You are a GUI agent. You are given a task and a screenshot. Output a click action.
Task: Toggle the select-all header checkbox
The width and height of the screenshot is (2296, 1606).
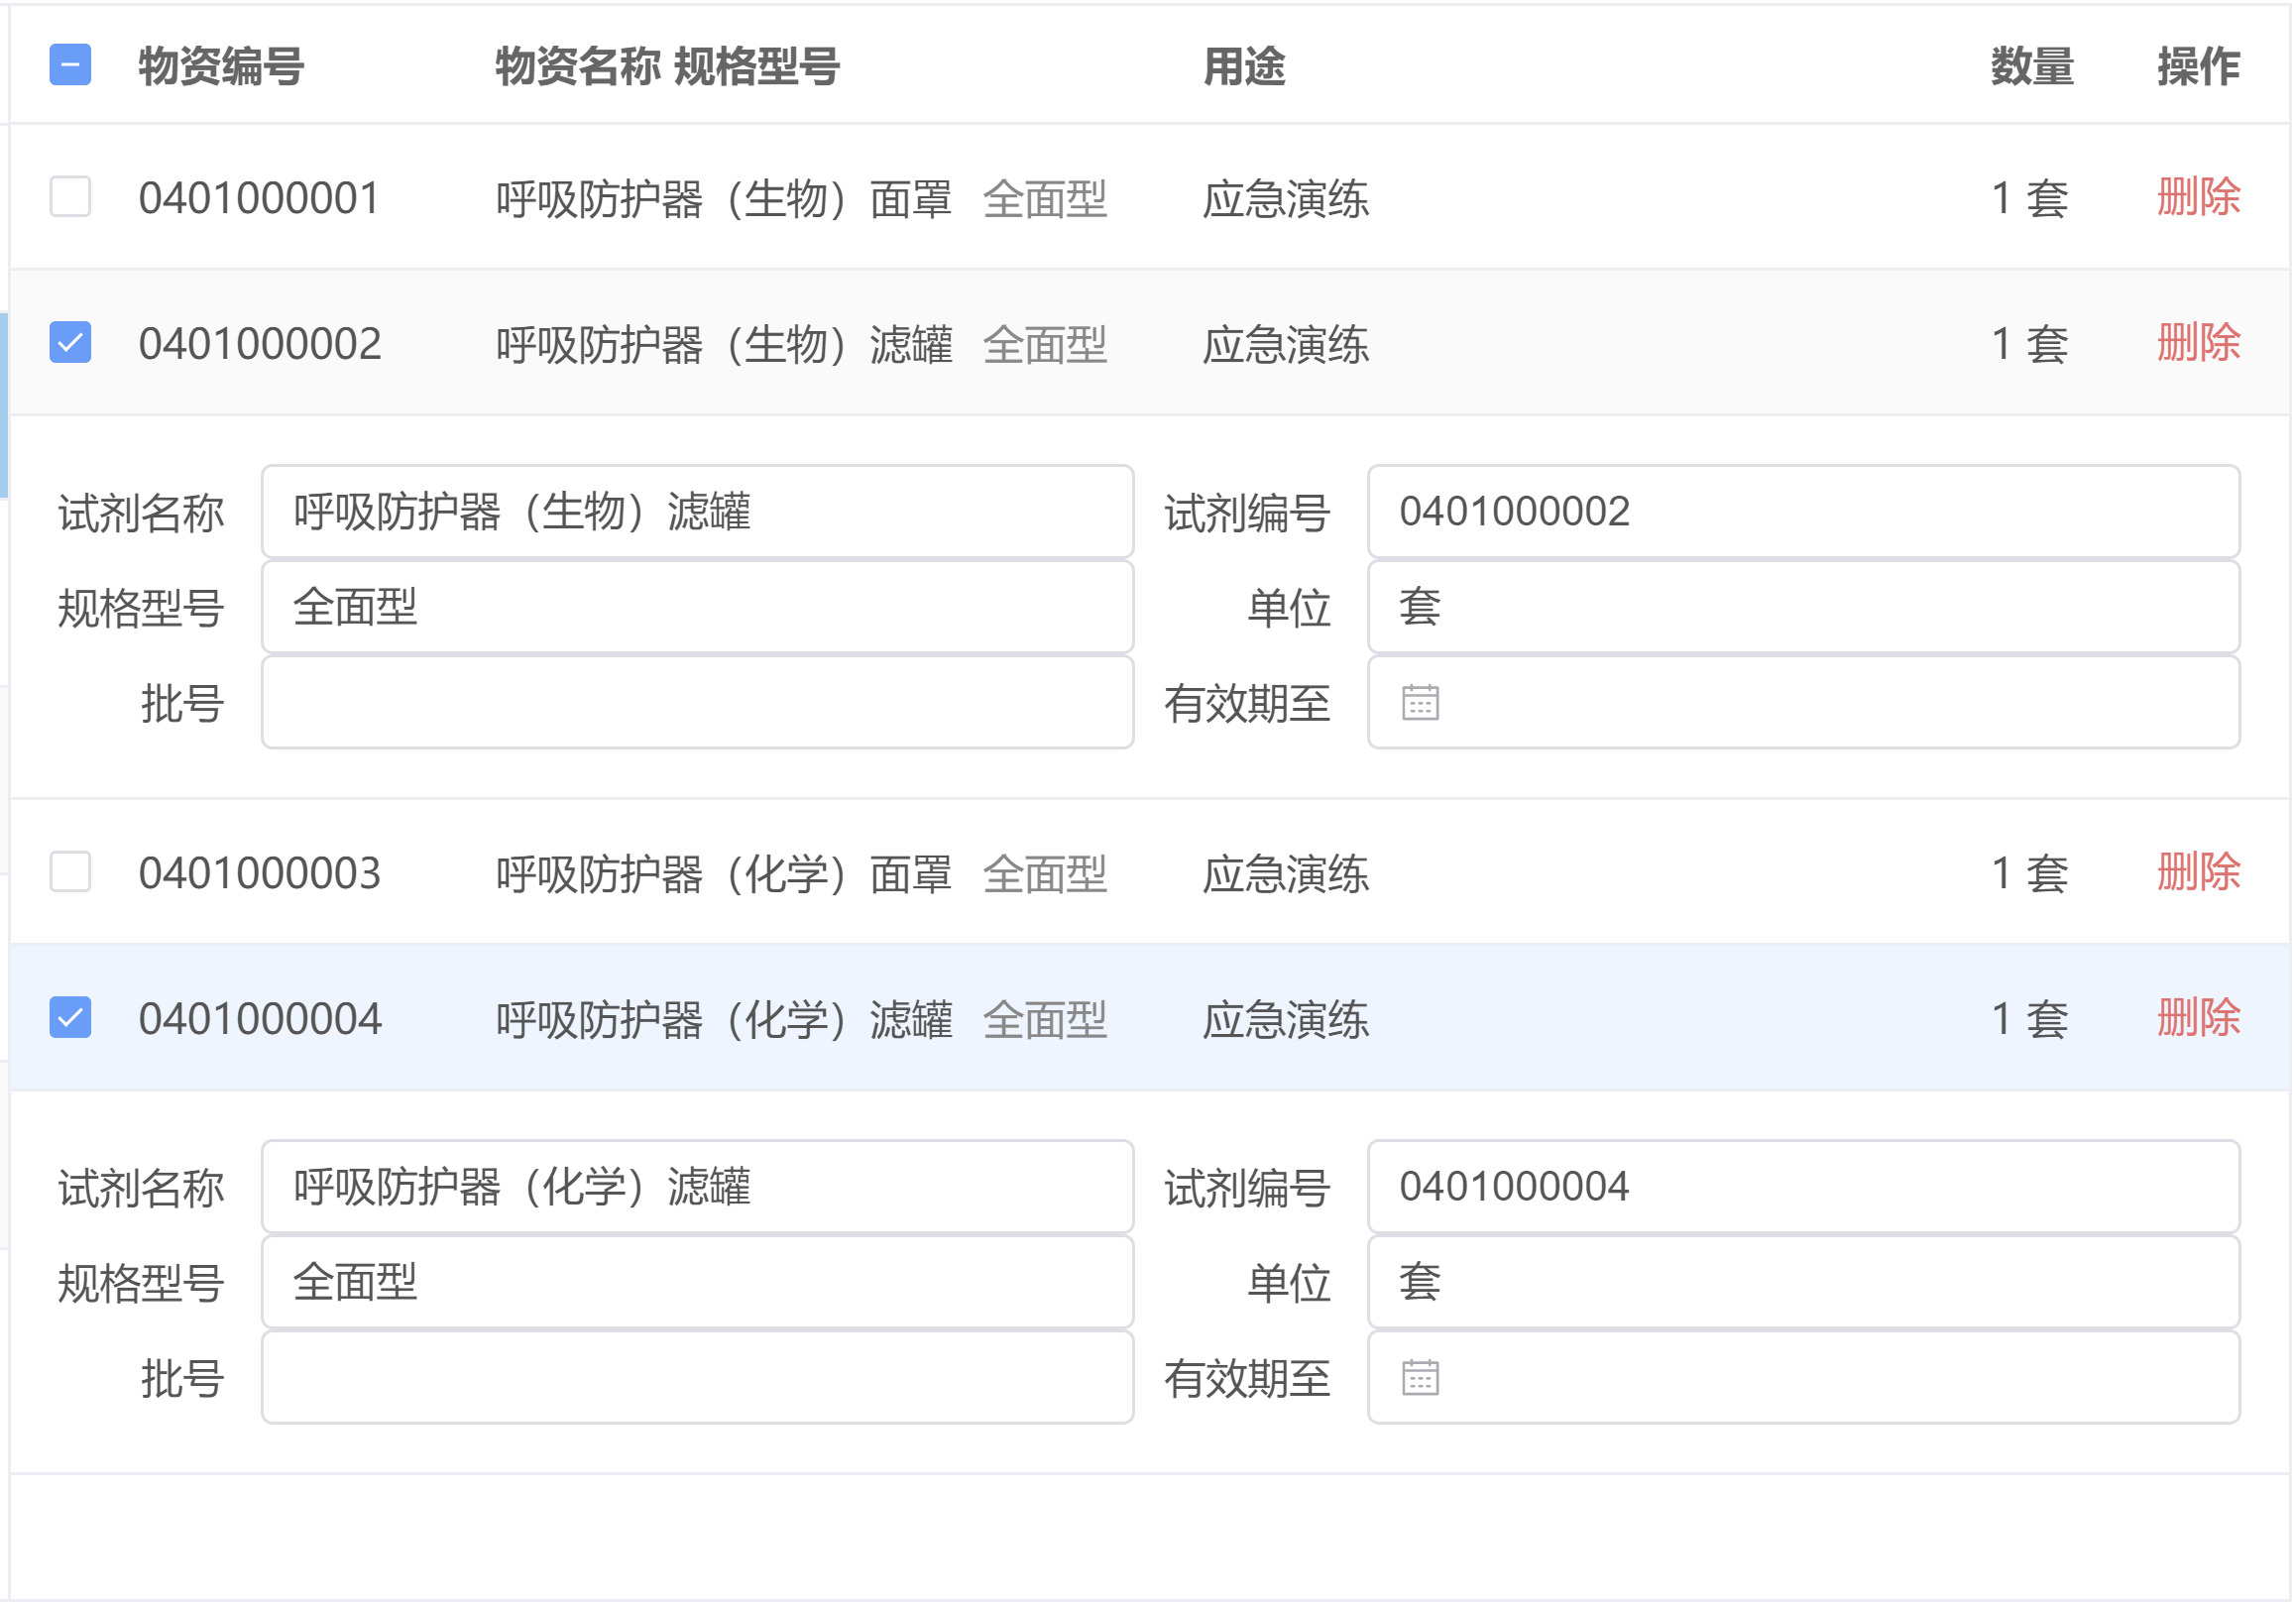click(x=70, y=65)
